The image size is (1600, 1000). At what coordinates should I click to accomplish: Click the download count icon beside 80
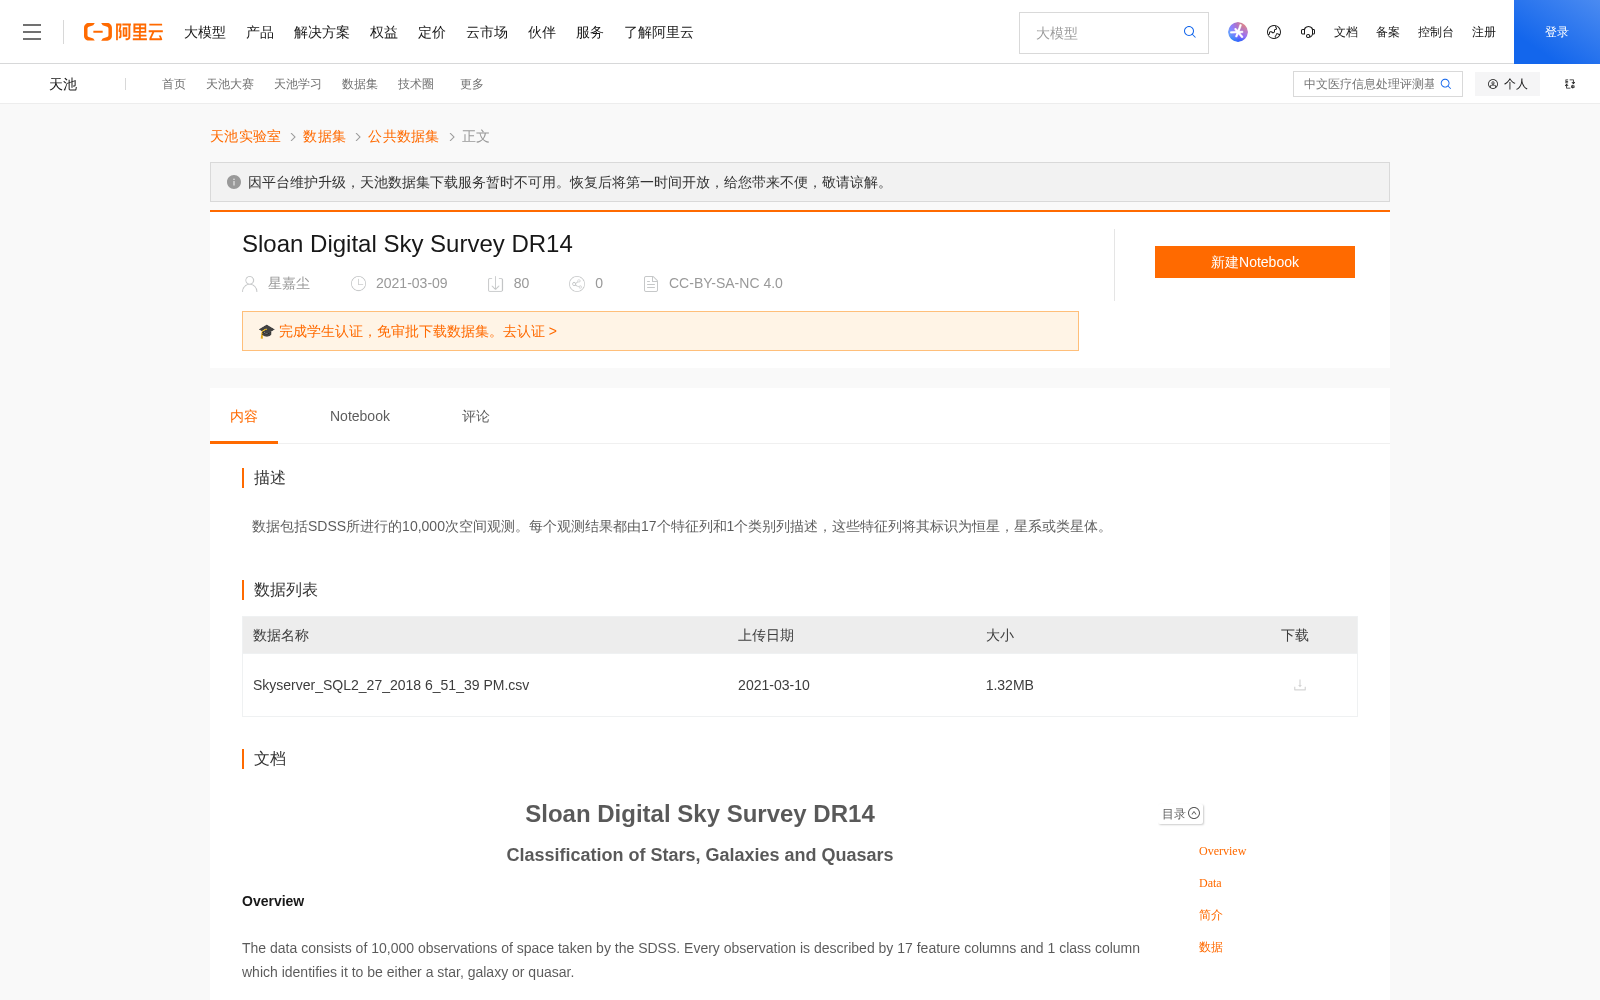tap(495, 284)
